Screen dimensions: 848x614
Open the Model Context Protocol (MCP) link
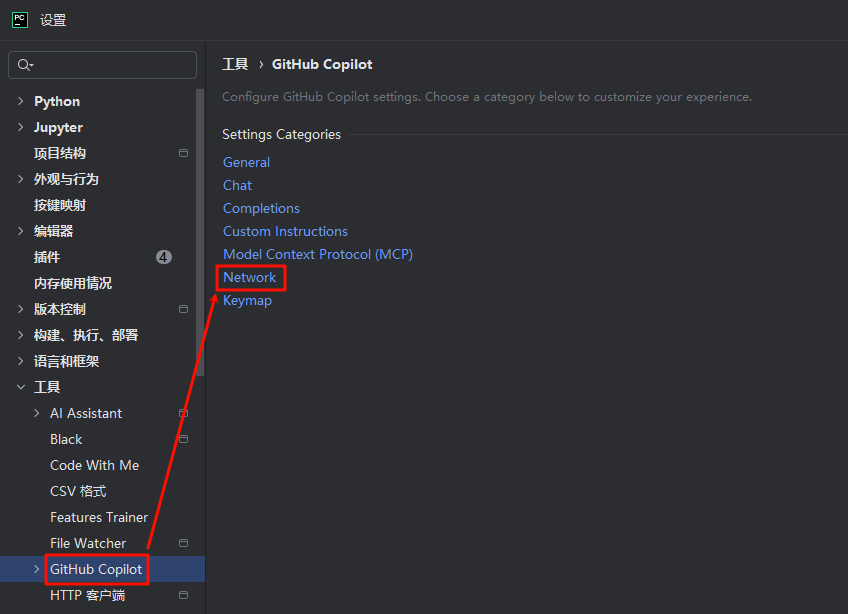(317, 254)
